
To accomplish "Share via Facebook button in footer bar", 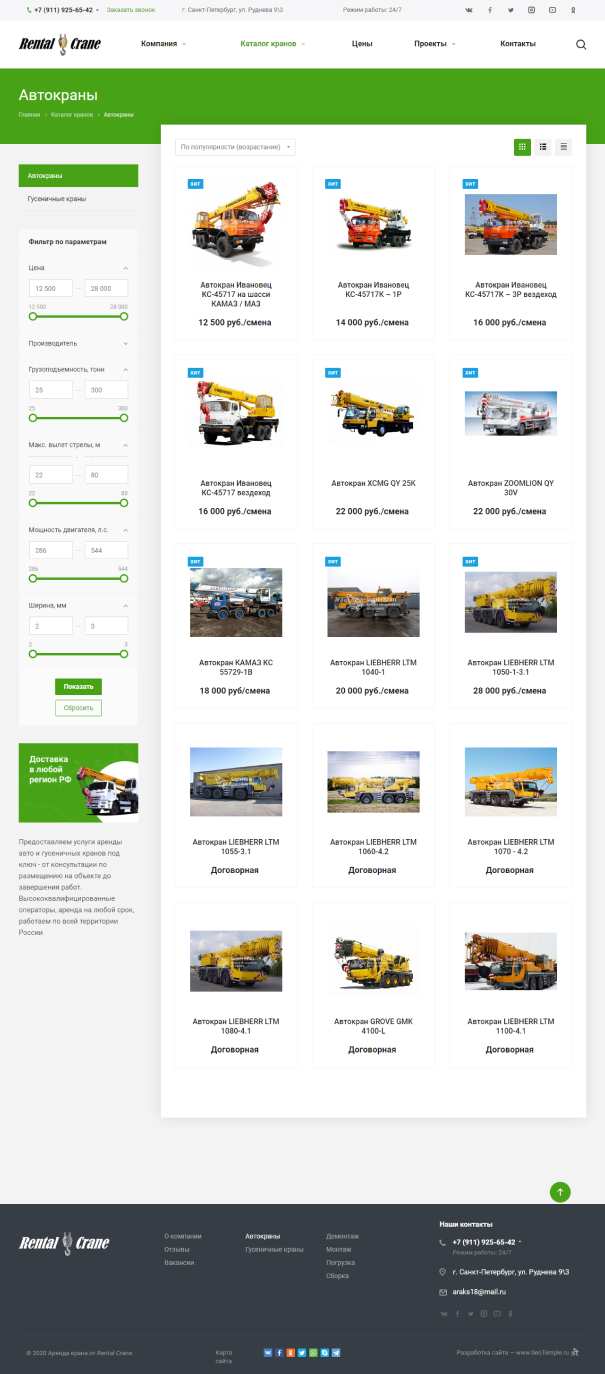I will [279, 1352].
